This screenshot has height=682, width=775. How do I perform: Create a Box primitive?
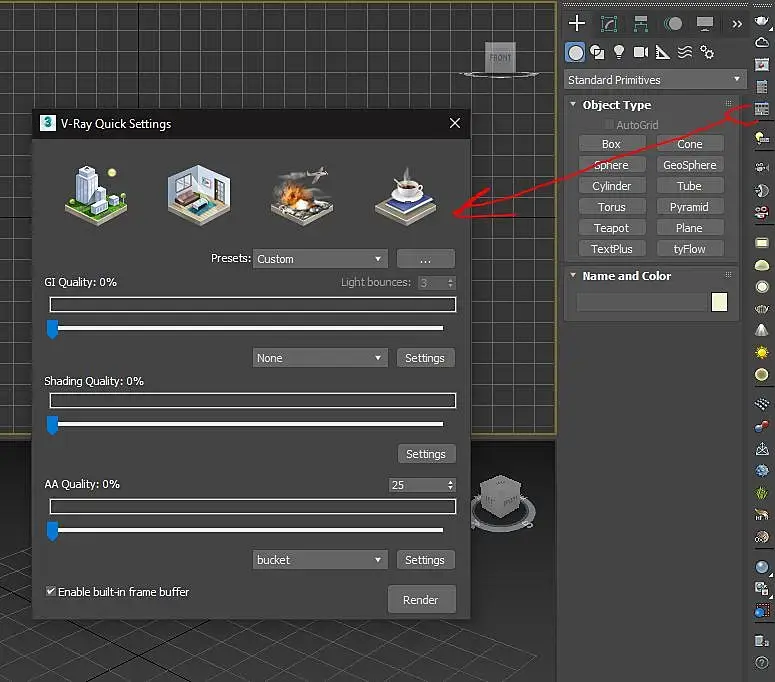coord(612,144)
